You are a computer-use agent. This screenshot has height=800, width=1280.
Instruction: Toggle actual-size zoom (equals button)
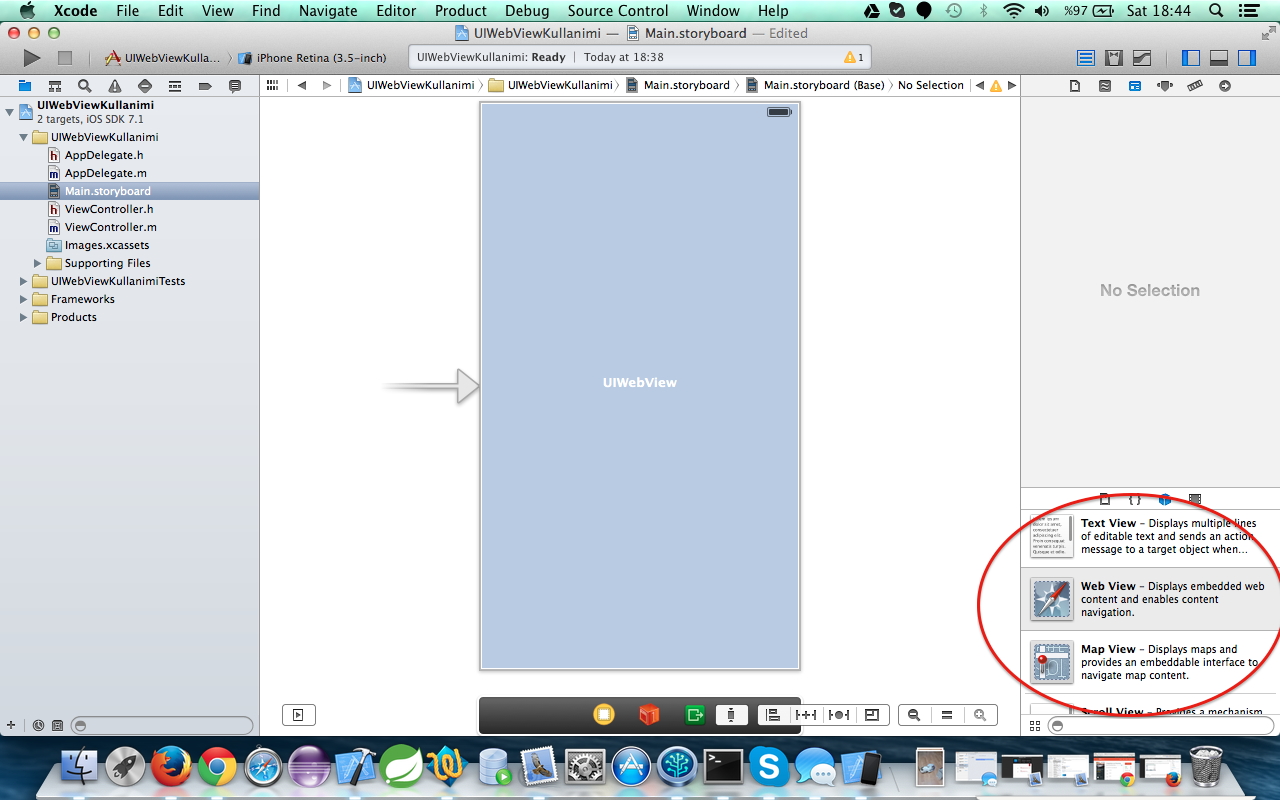pos(947,715)
